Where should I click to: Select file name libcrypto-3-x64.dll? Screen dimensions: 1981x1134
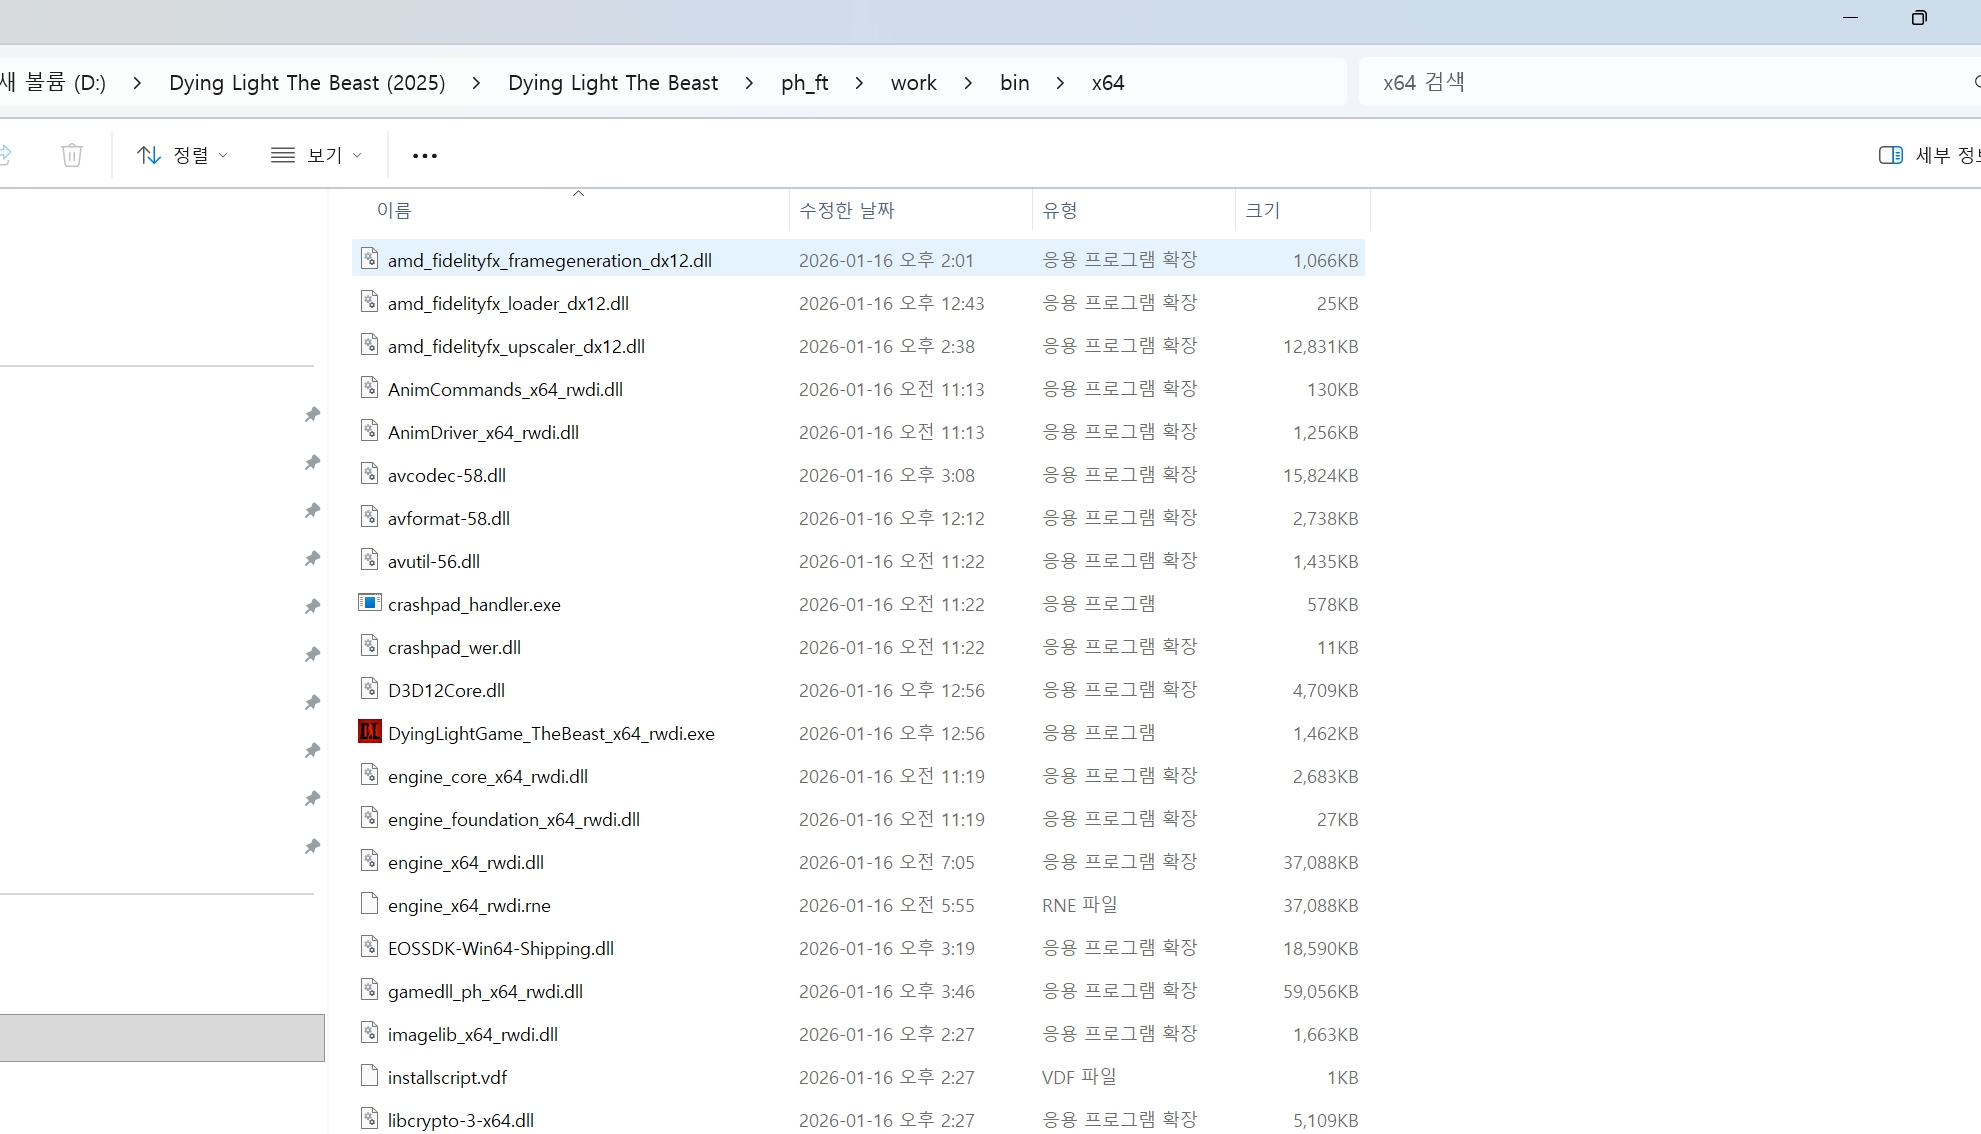[461, 1121]
